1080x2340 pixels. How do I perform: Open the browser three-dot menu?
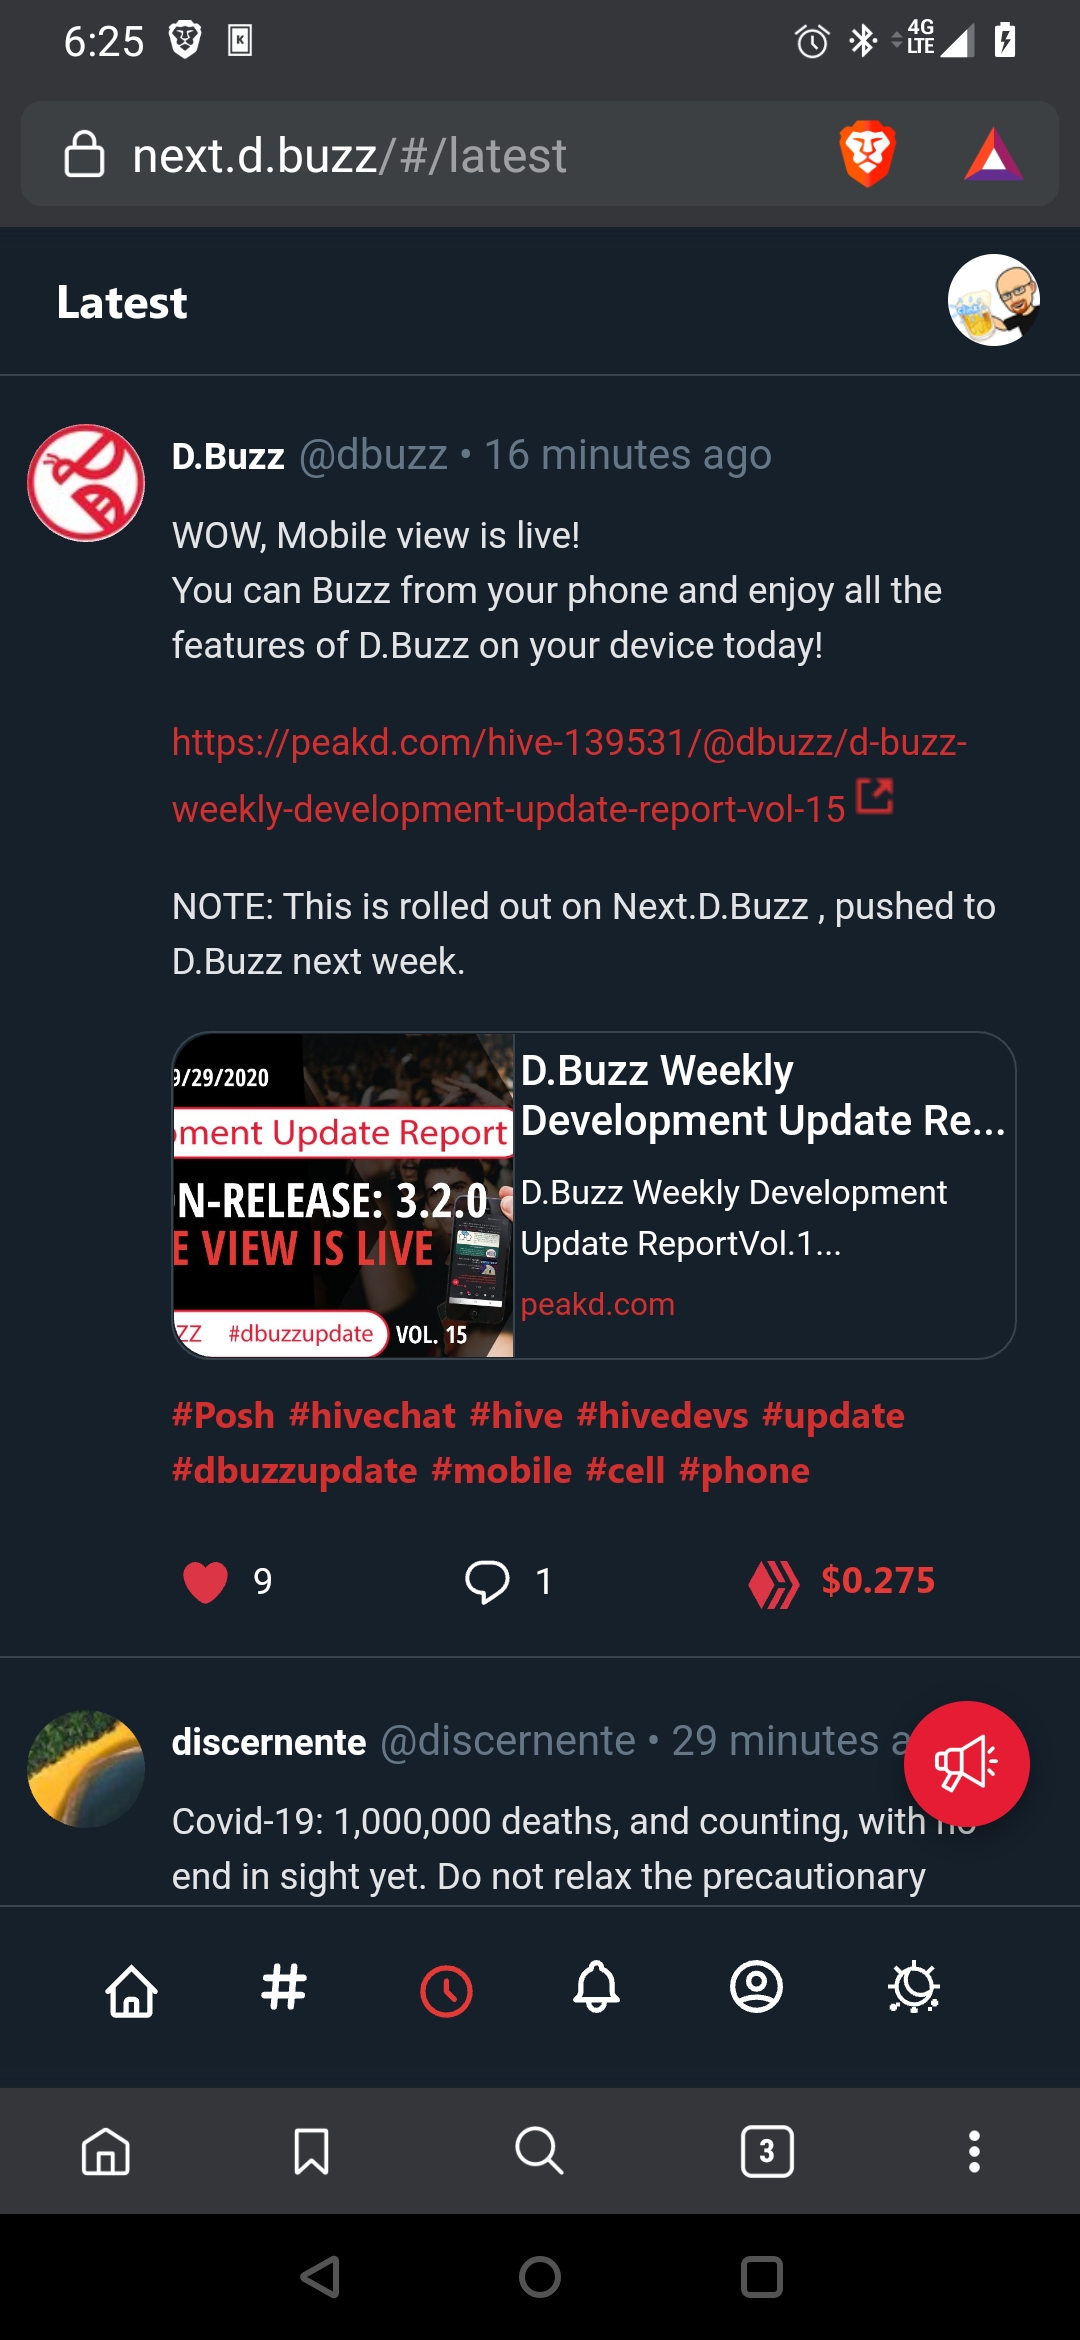[x=974, y=2151]
